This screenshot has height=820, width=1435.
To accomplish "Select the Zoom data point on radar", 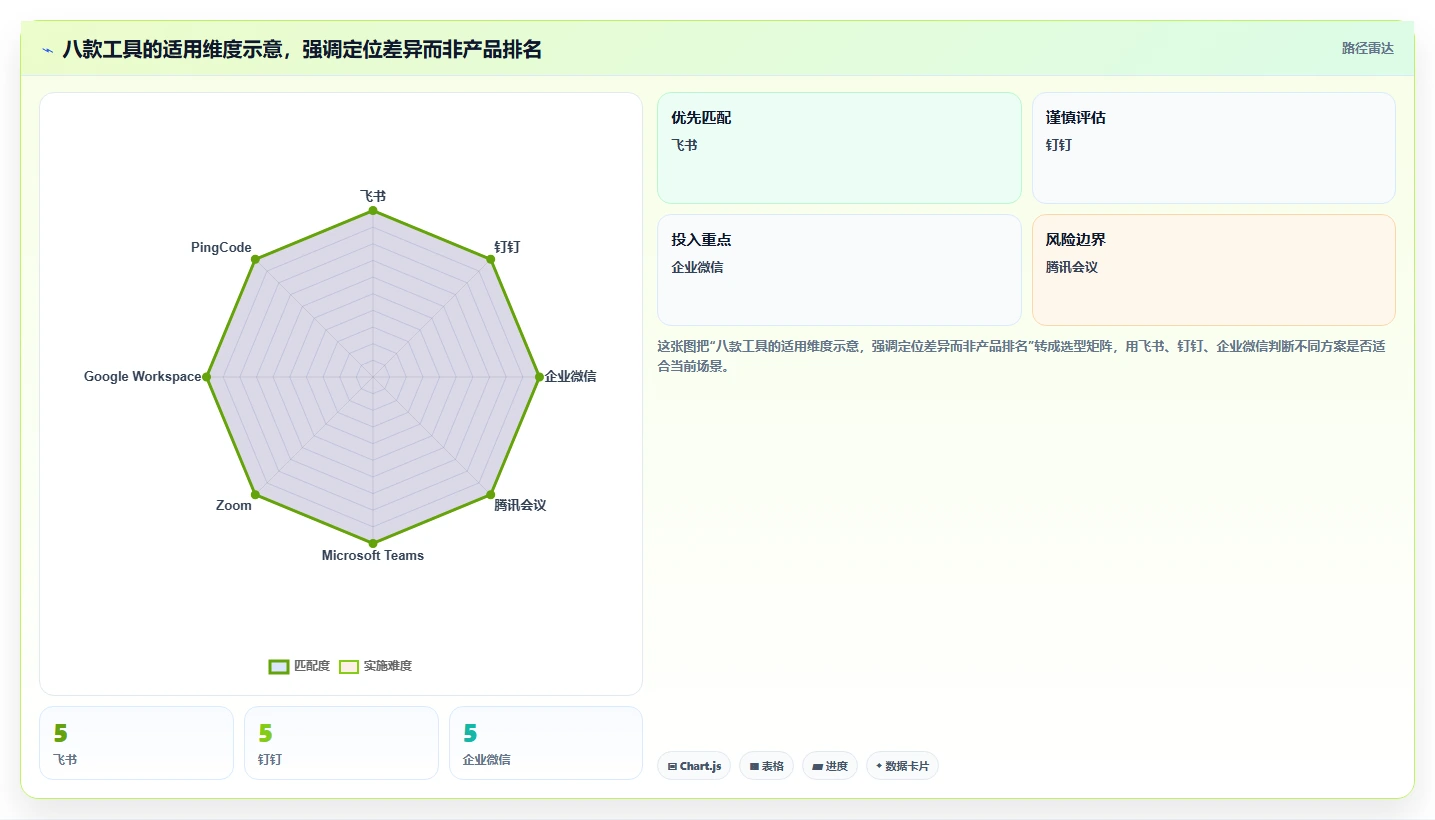I will (255, 494).
